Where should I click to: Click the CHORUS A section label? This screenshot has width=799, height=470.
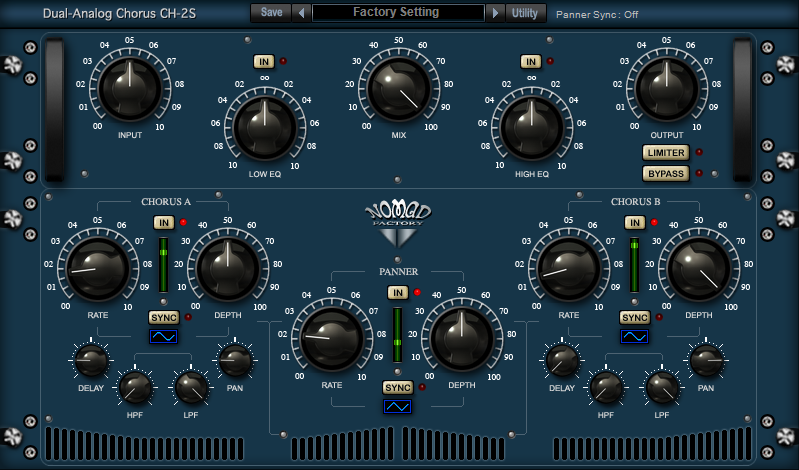tap(166, 202)
